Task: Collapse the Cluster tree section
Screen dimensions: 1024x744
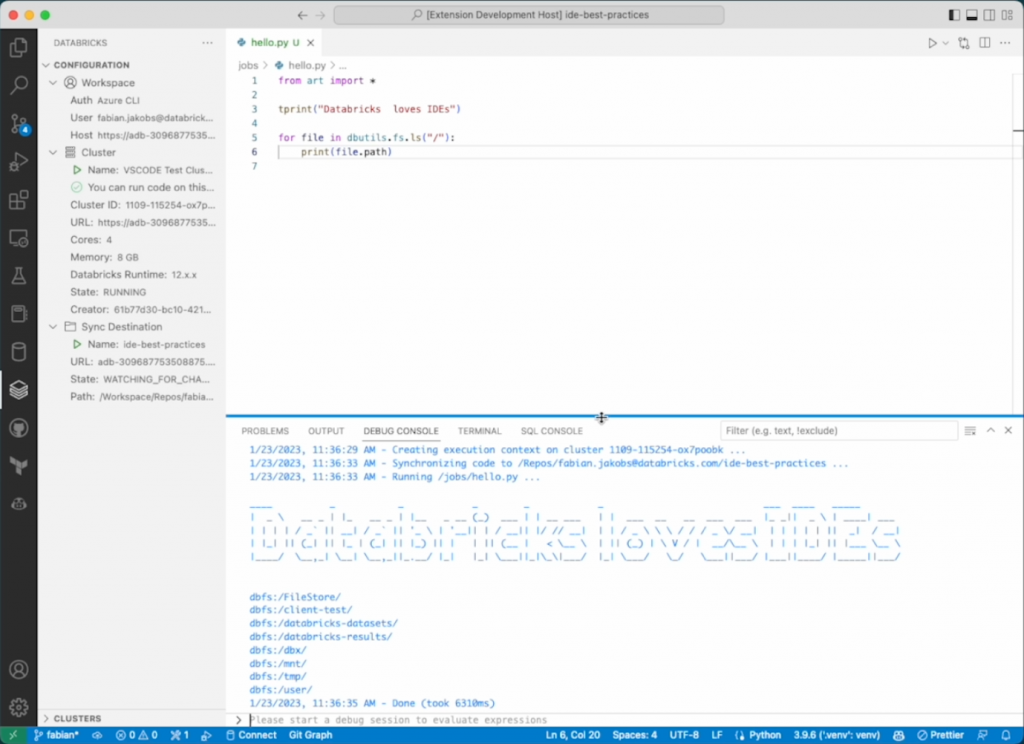Action: (x=54, y=152)
